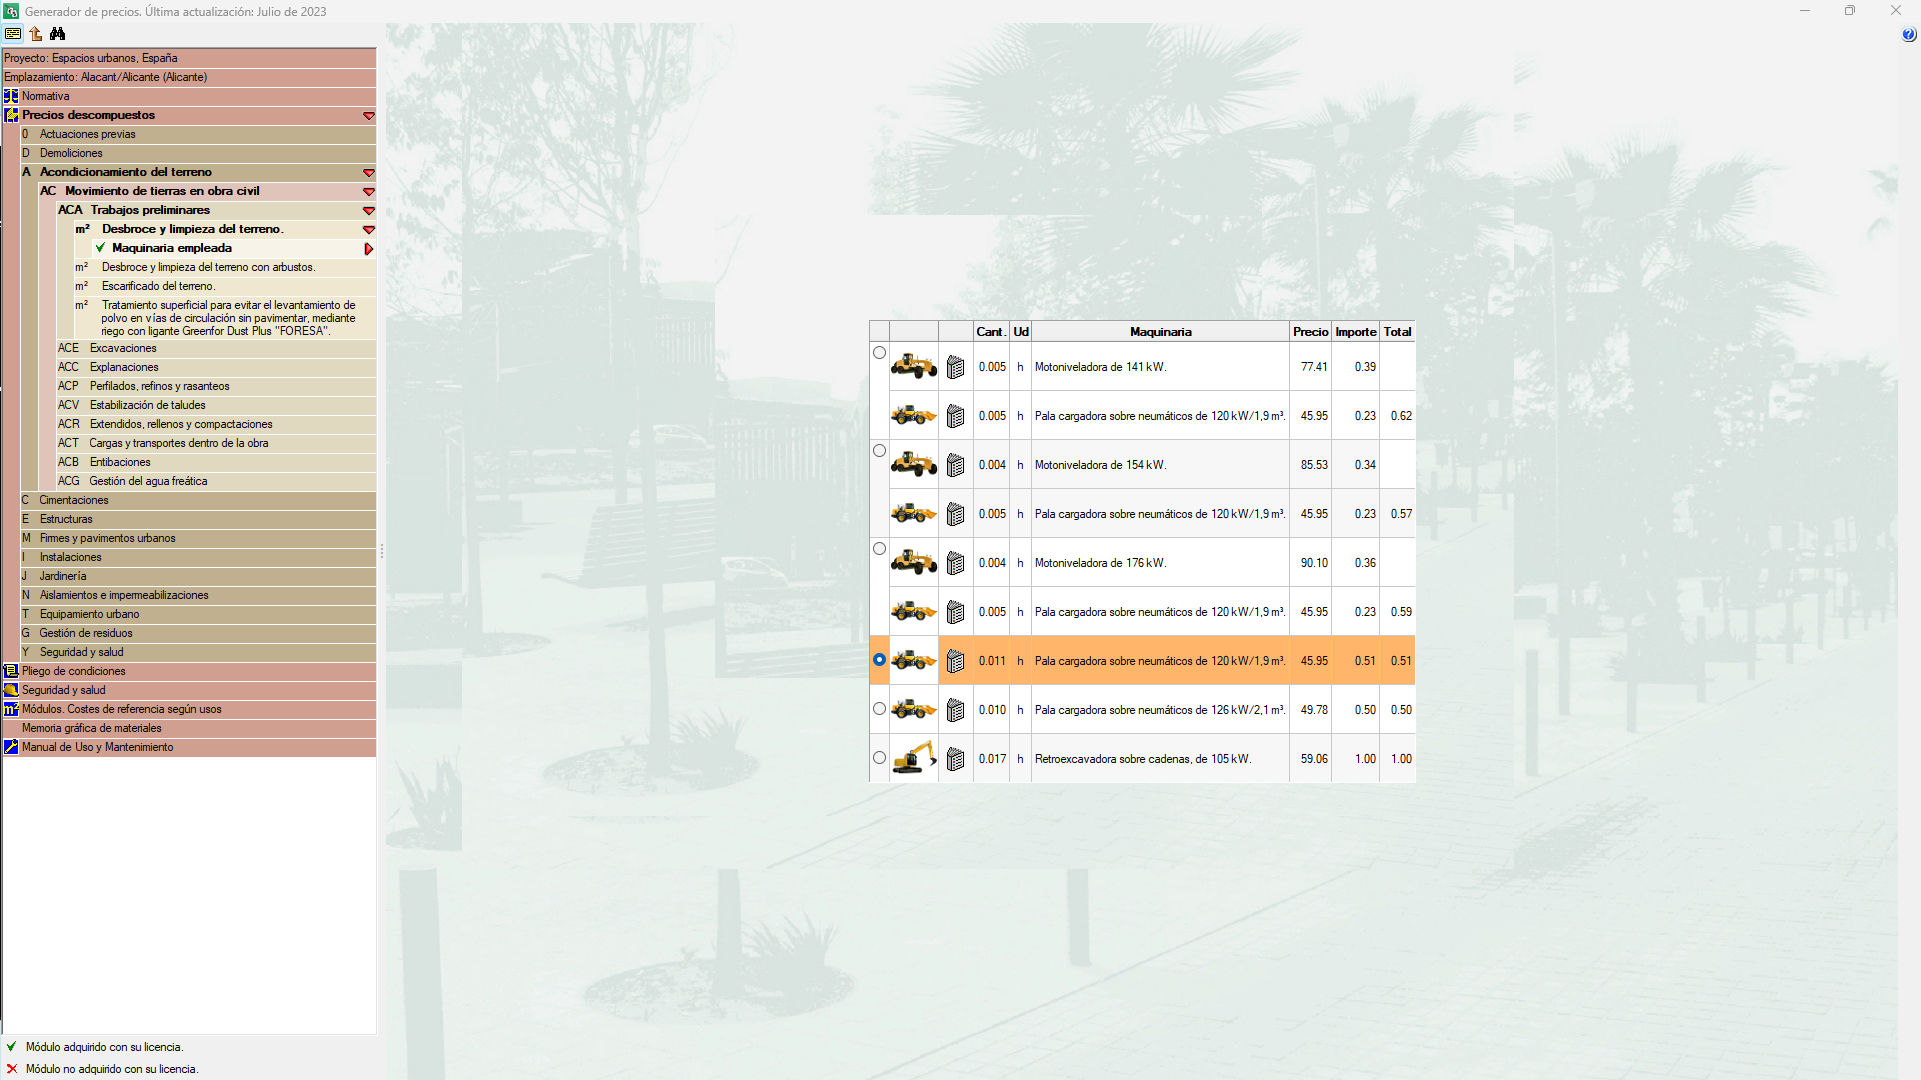Collapse Precios descompuestos with its red arrow
Image resolution: width=1921 pixels, height=1080 pixels.
368,116
